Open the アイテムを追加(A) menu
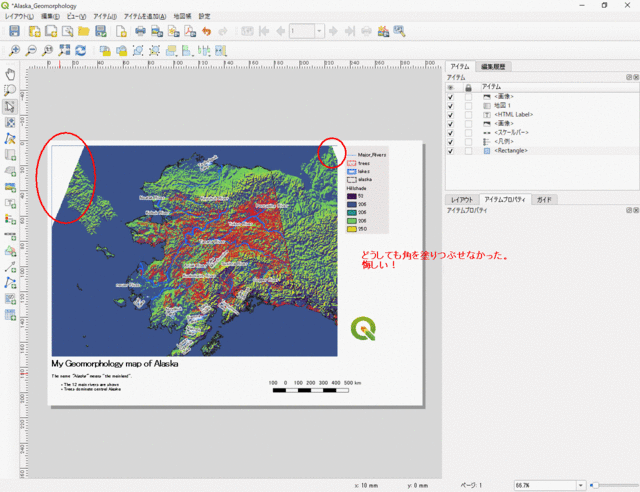 coord(145,16)
